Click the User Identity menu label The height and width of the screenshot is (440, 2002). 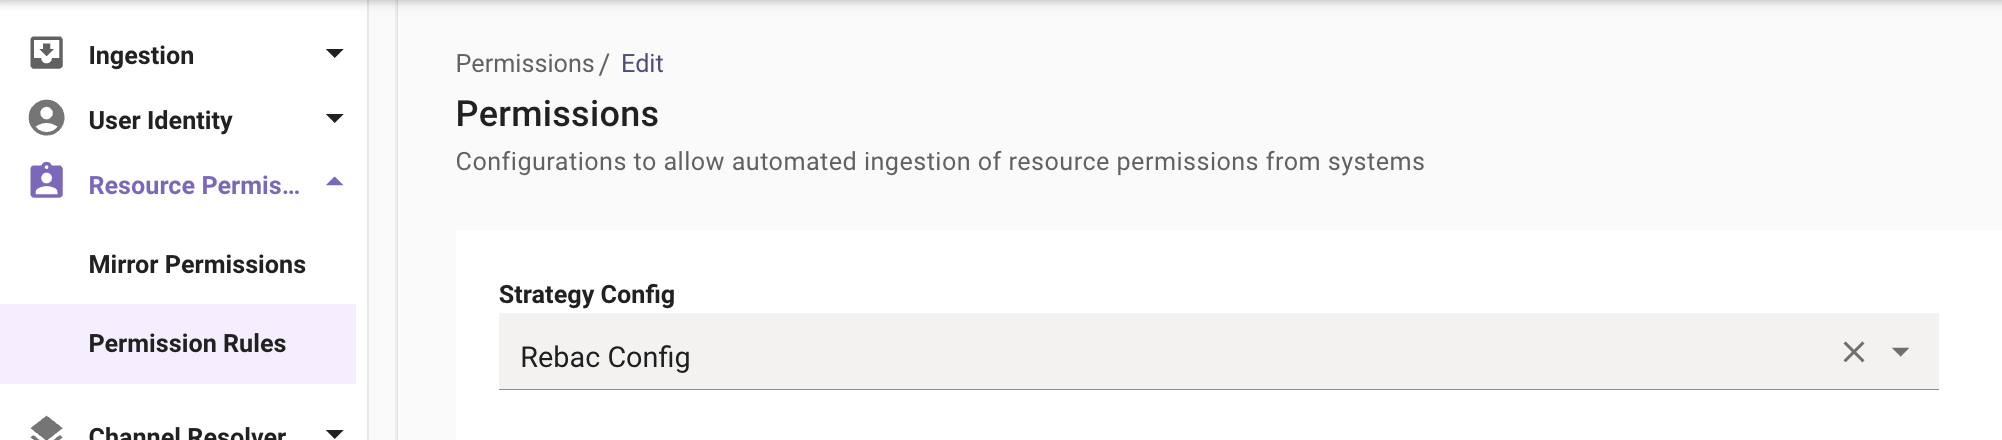click(x=160, y=121)
